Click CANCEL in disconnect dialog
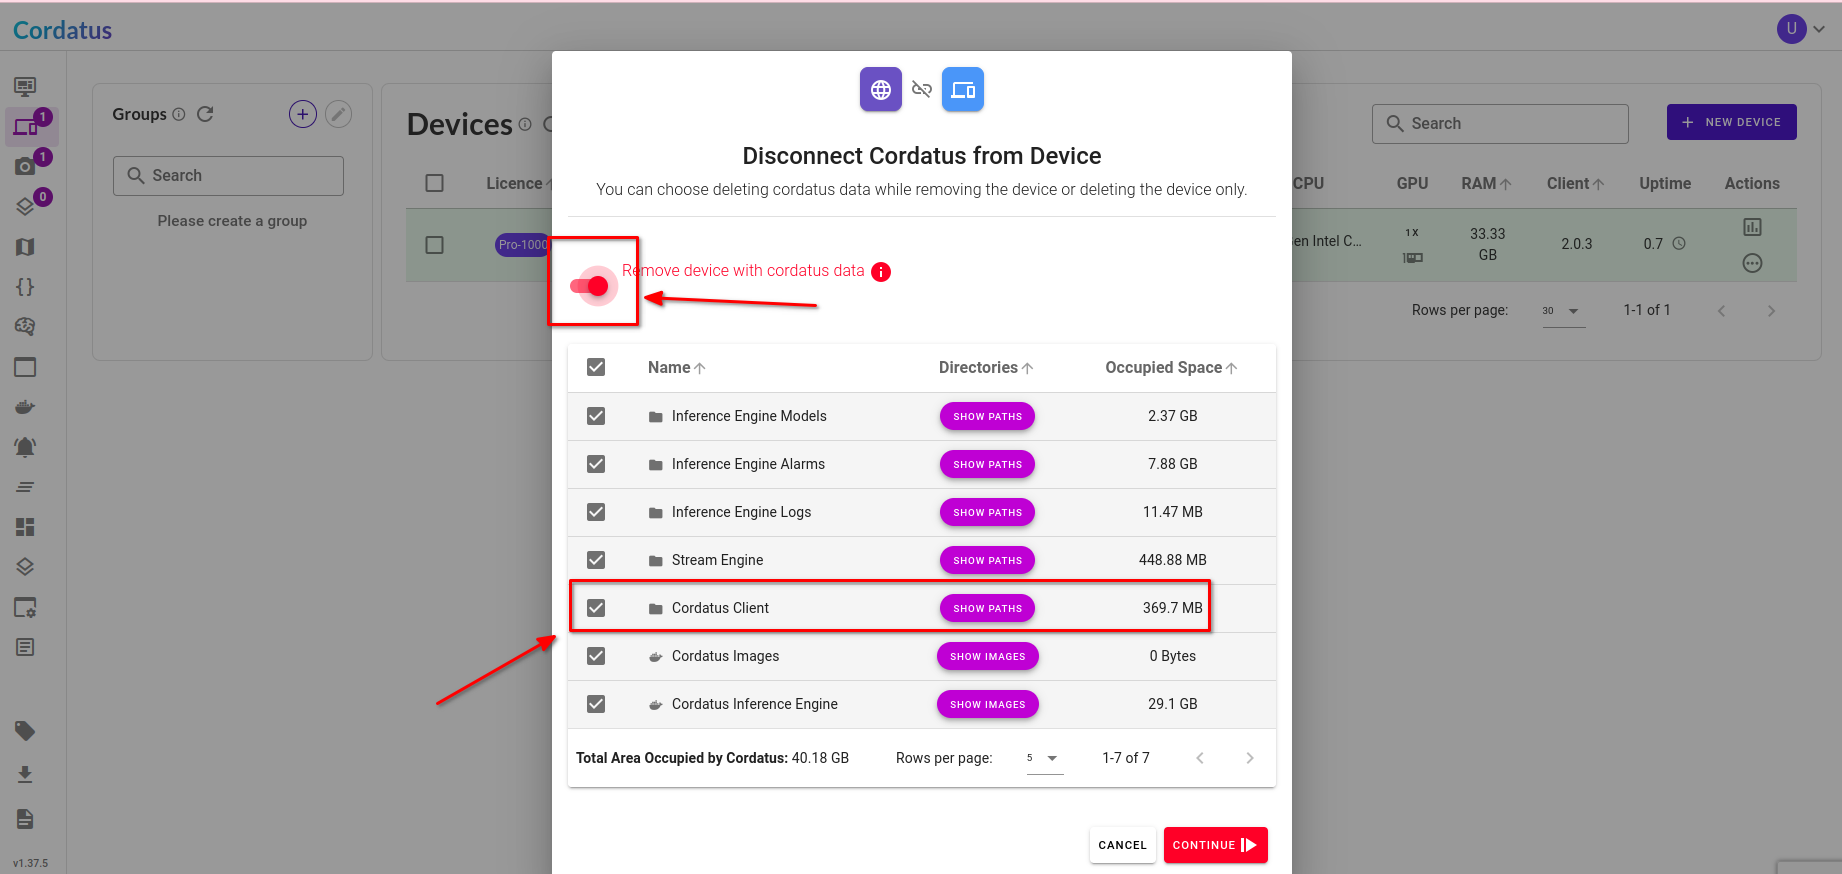 (x=1122, y=845)
